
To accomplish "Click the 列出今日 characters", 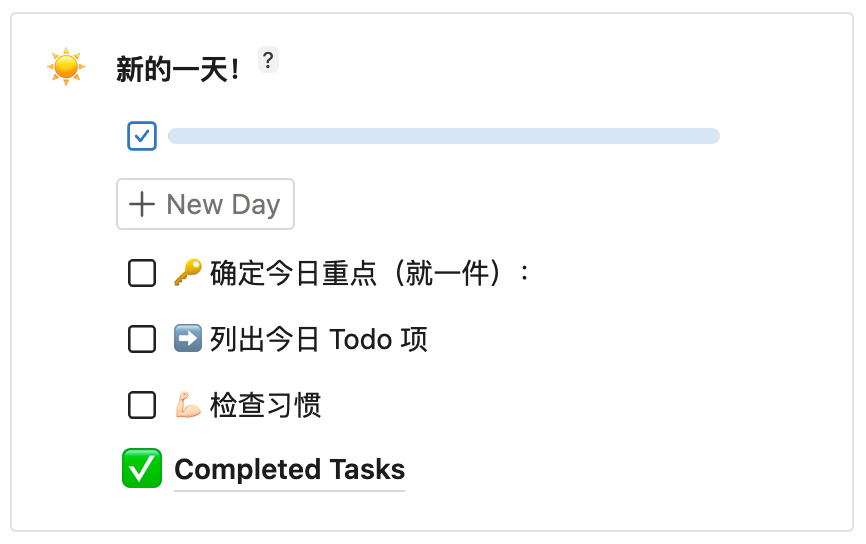I will (x=265, y=340).
